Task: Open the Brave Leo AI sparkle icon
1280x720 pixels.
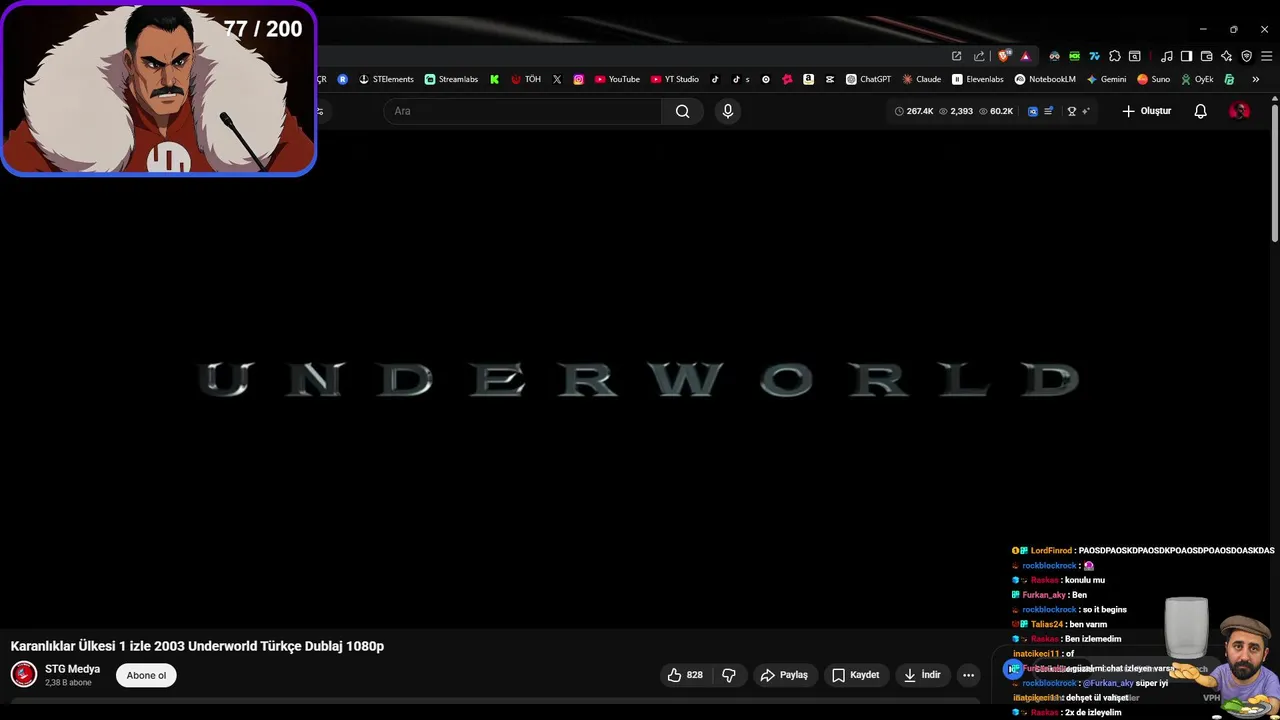Action: pos(1226,56)
